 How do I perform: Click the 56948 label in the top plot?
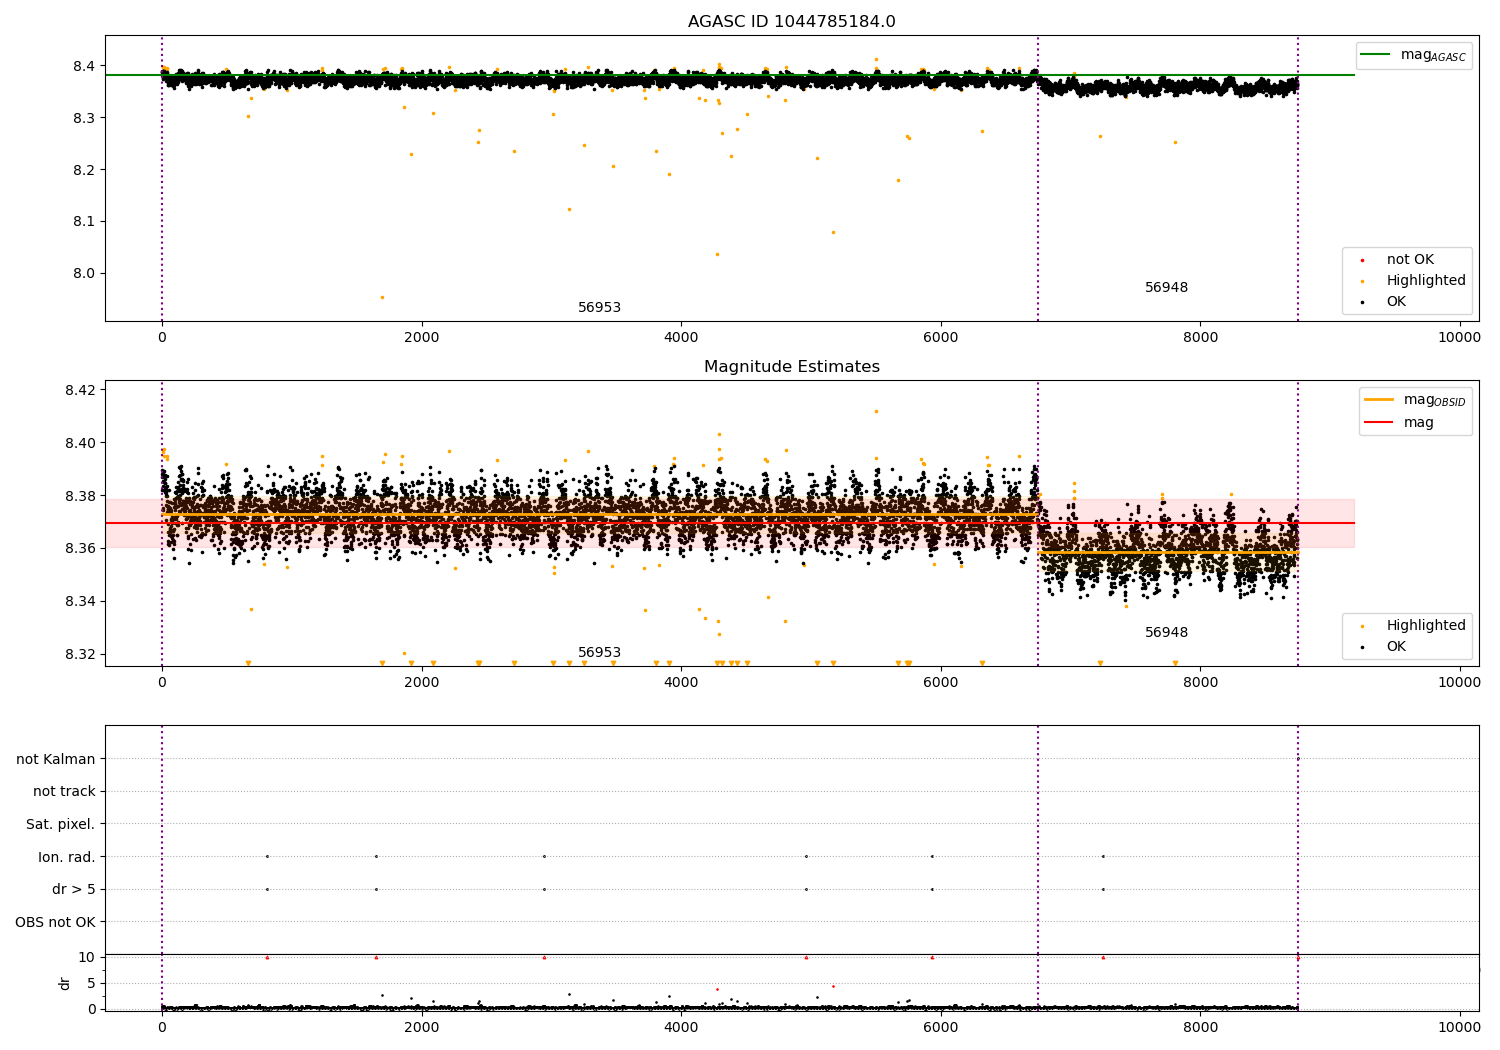pos(1166,288)
